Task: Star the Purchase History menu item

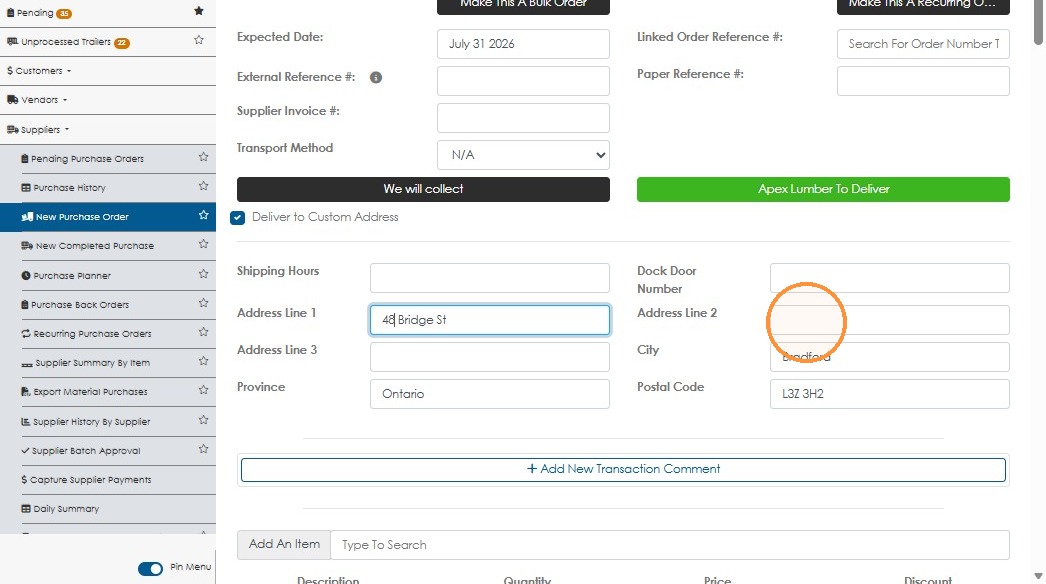Action: click(x=203, y=186)
